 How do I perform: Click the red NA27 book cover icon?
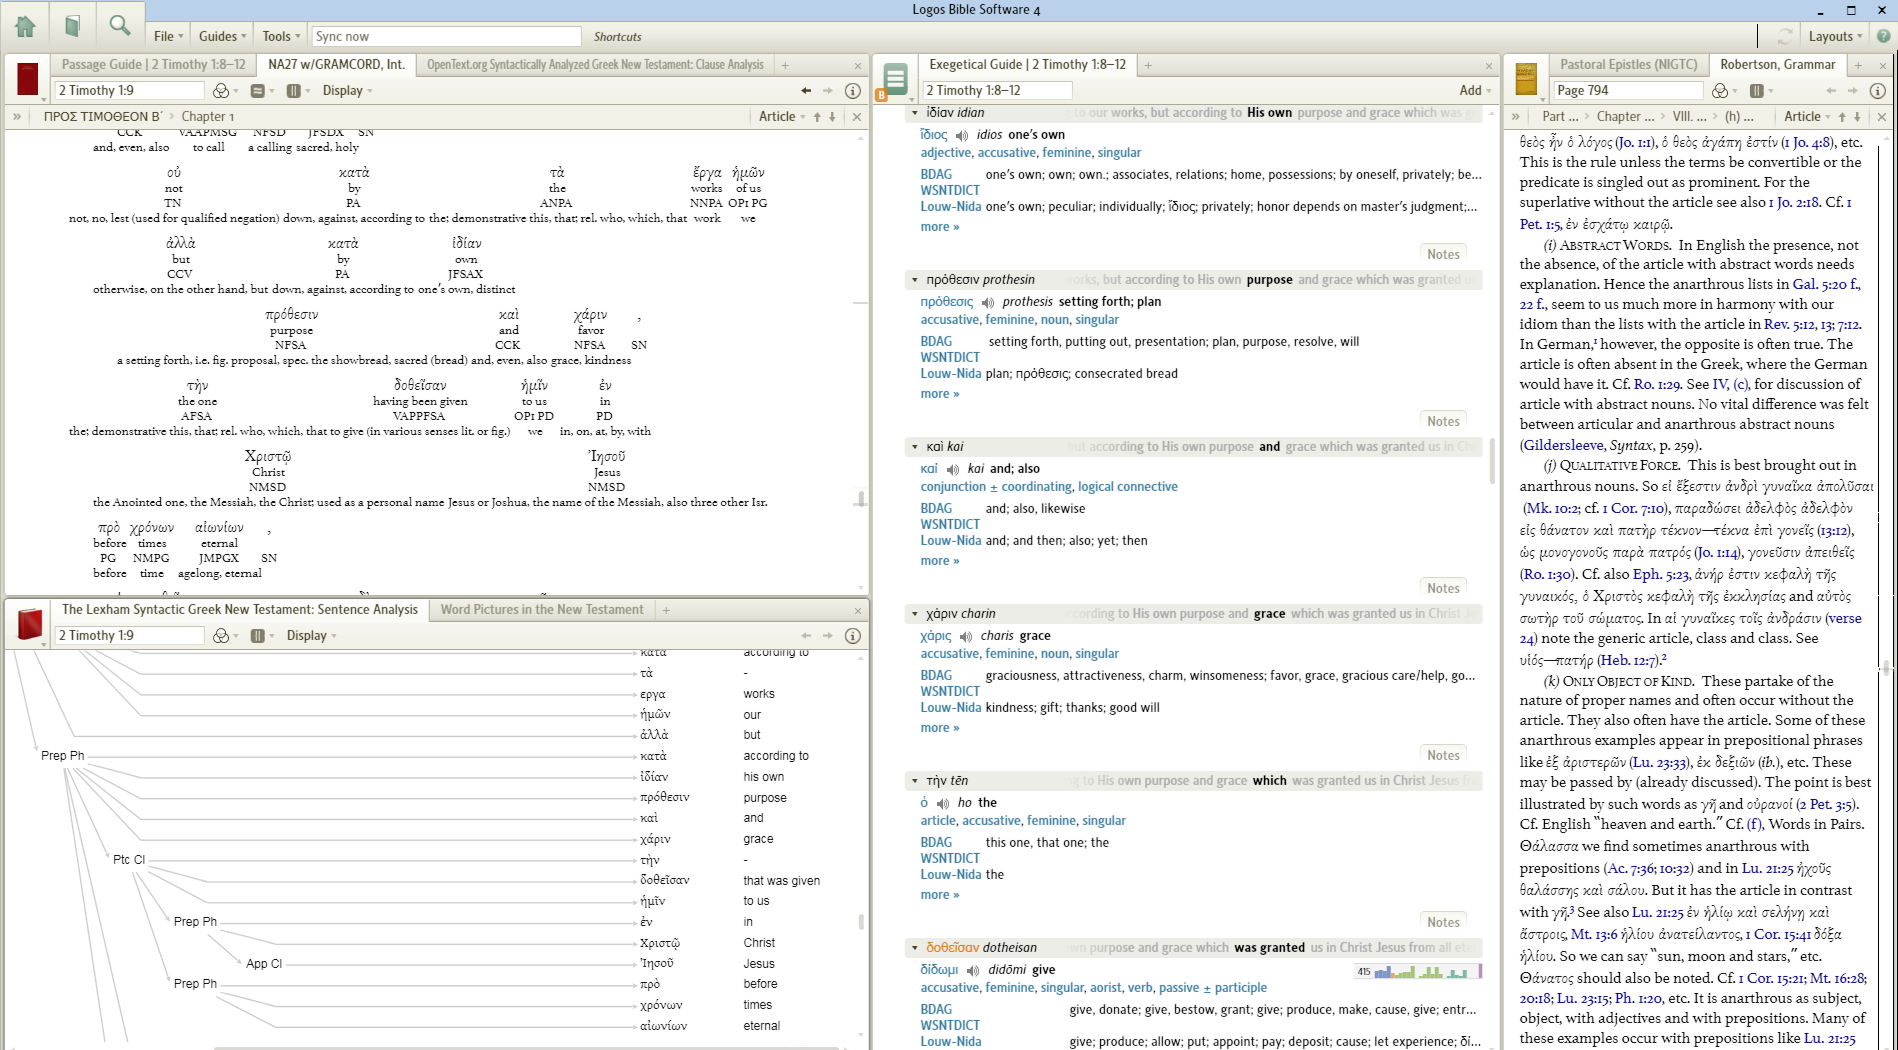[x=28, y=79]
